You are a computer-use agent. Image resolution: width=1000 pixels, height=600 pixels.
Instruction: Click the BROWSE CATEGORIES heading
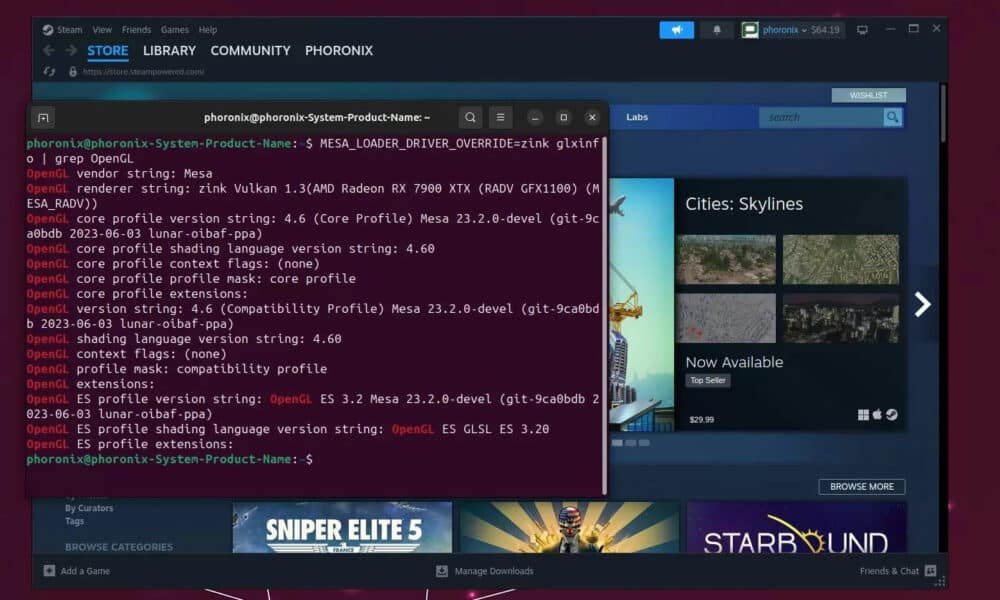tap(119, 547)
